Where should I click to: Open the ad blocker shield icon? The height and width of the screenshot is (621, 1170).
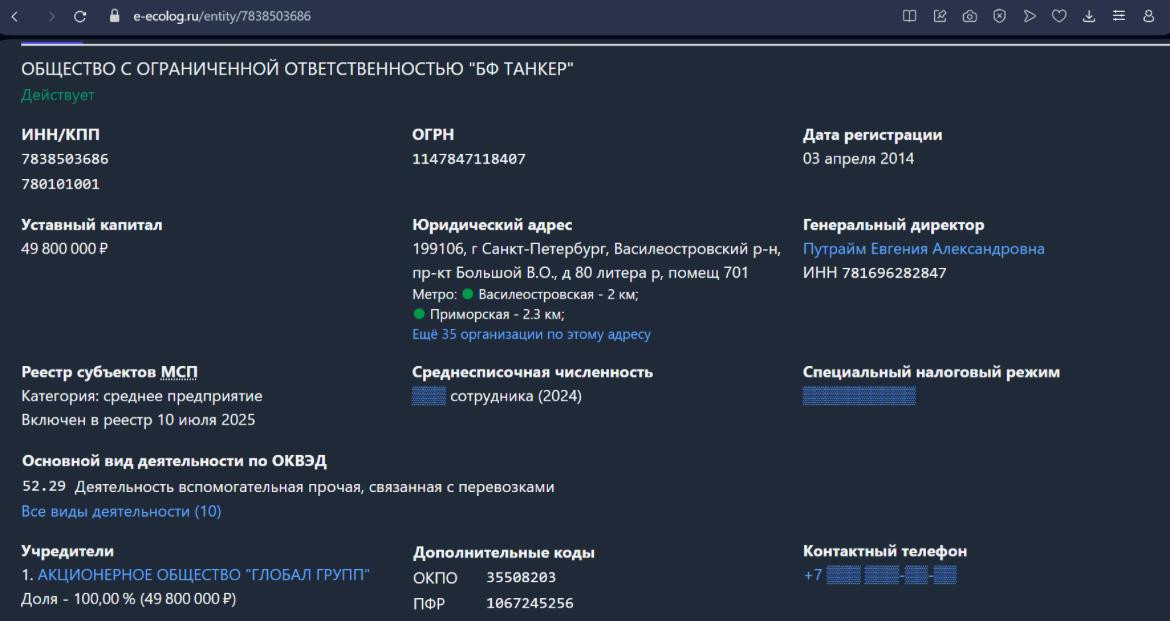(999, 16)
